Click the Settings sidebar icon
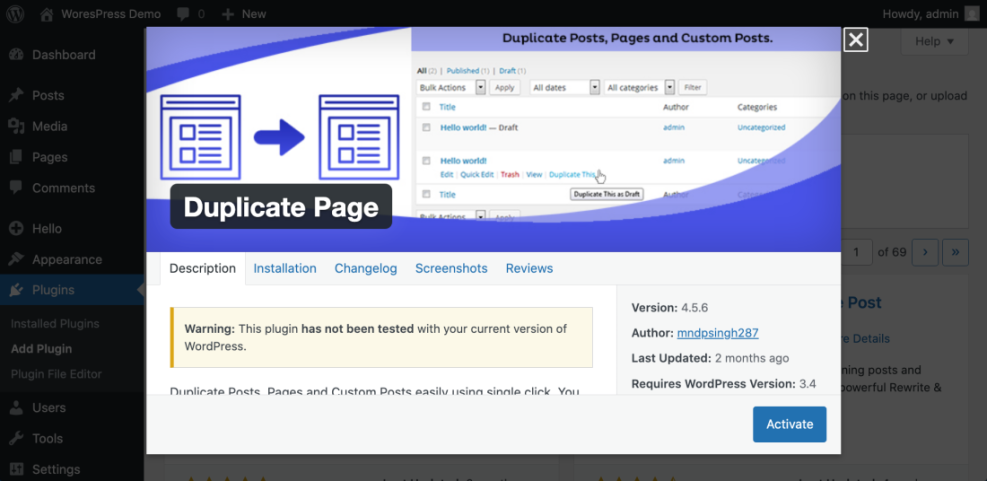Screen dimensions: 987x481 point(16,469)
